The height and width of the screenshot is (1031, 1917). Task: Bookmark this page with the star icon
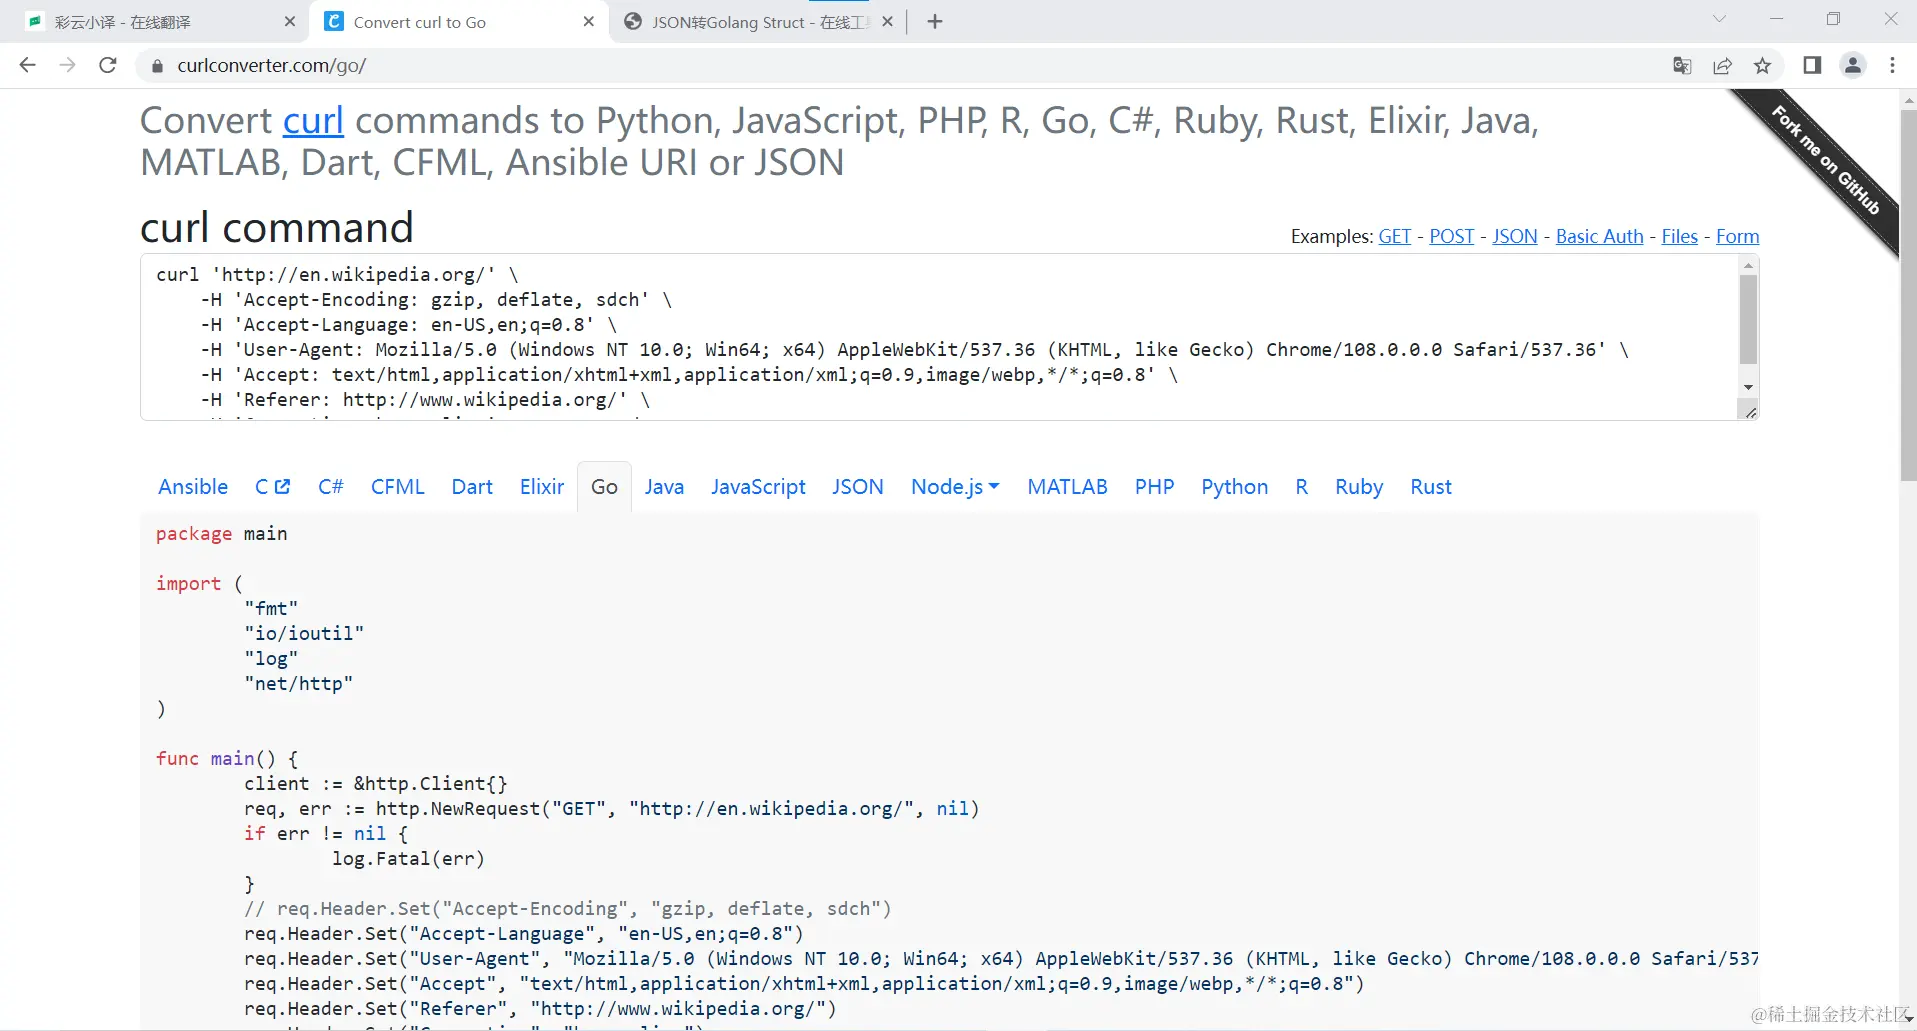(x=1762, y=66)
